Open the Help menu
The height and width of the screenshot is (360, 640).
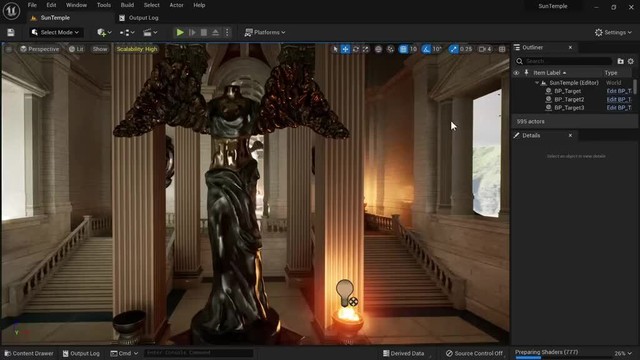point(199,5)
